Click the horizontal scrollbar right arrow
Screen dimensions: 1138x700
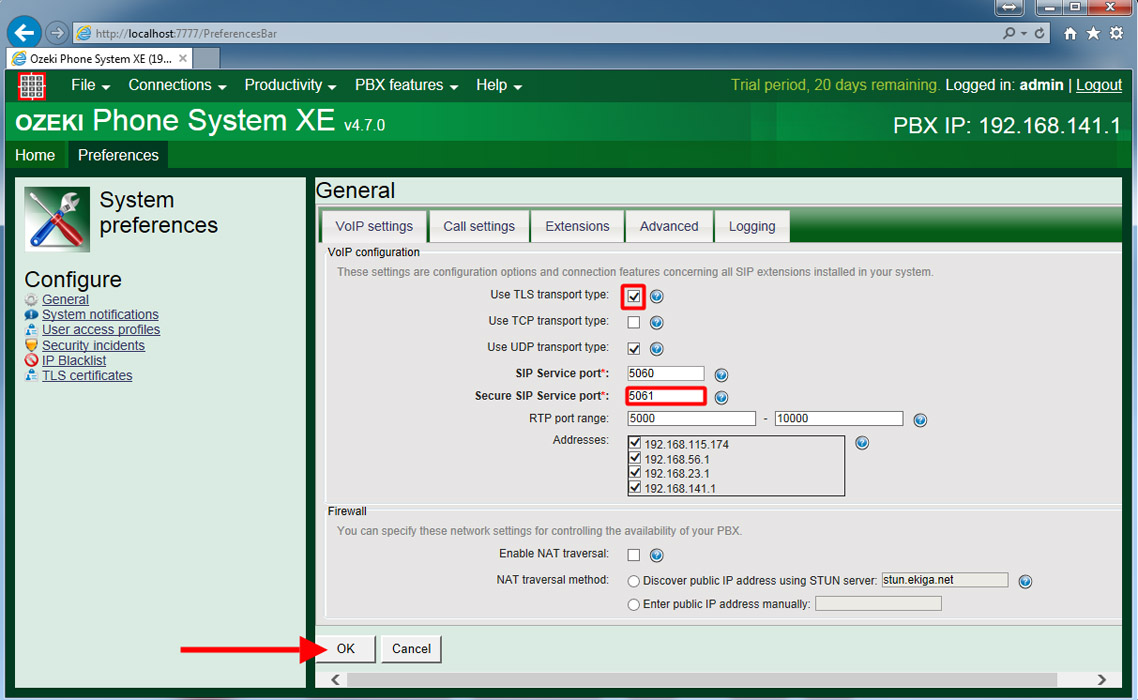(x=1102, y=680)
